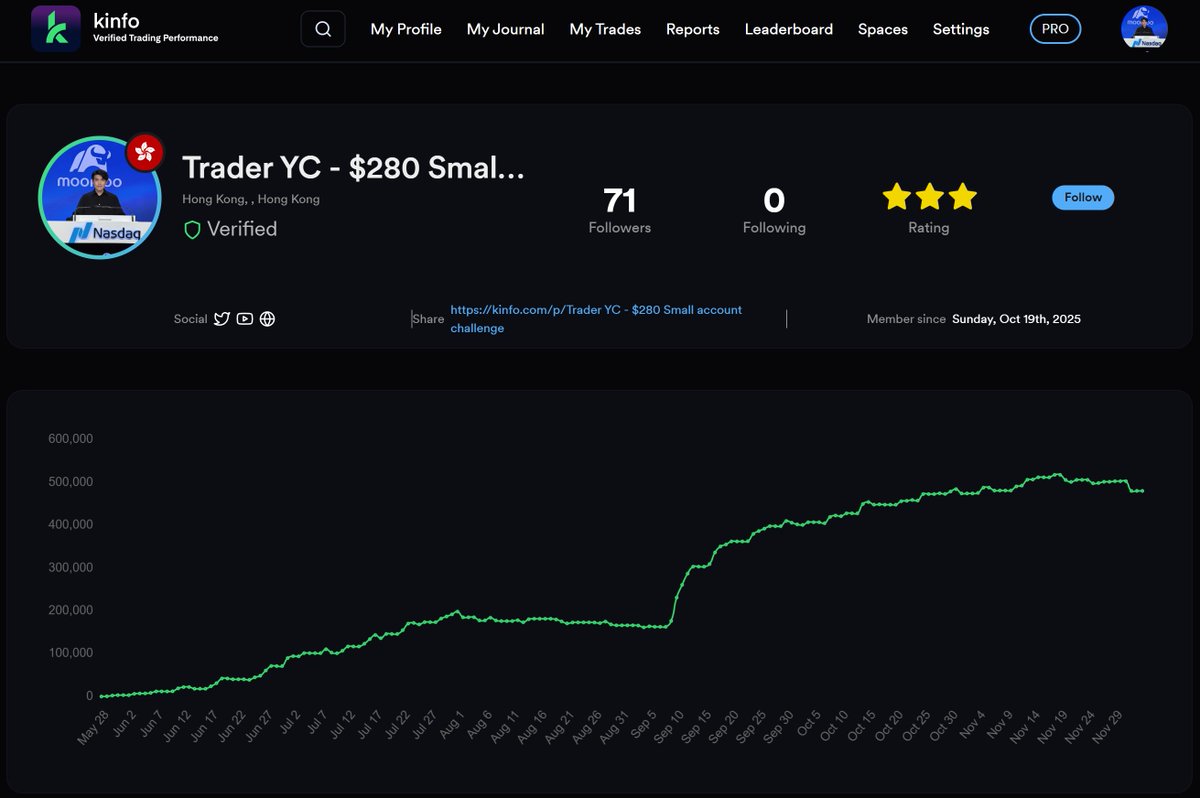
Task: Go to My Profile
Action: [x=406, y=29]
